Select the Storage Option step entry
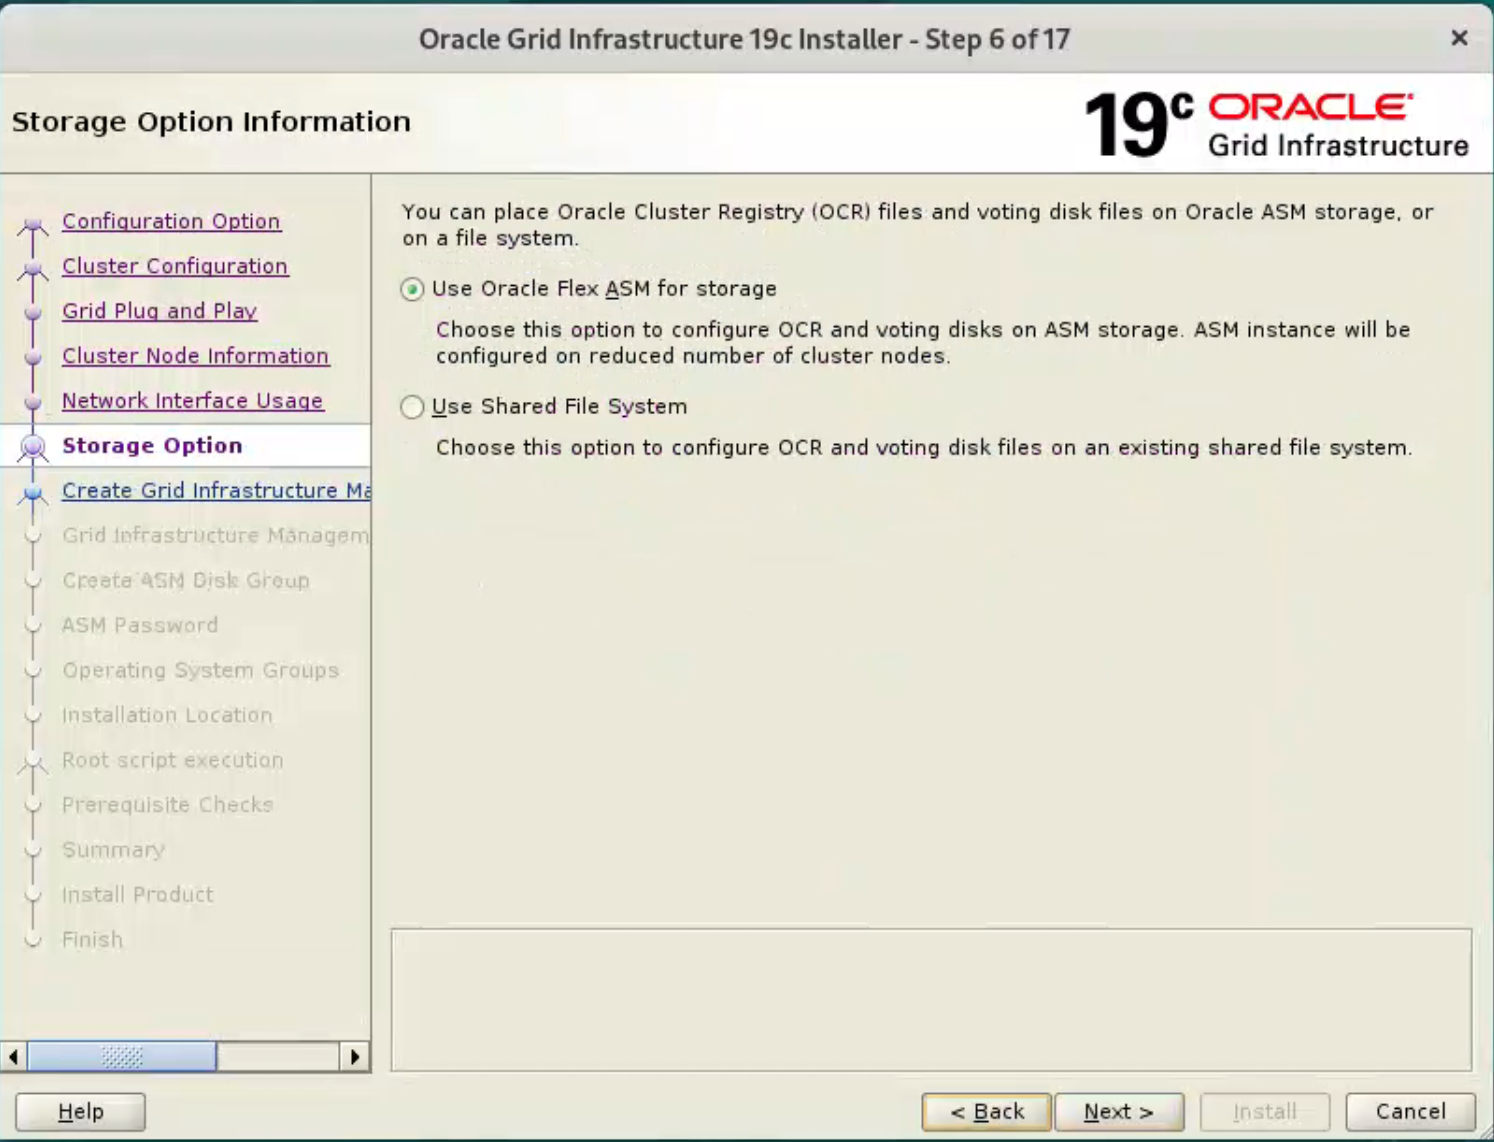Image resolution: width=1494 pixels, height=1142 pixels. tap(152, 446)
